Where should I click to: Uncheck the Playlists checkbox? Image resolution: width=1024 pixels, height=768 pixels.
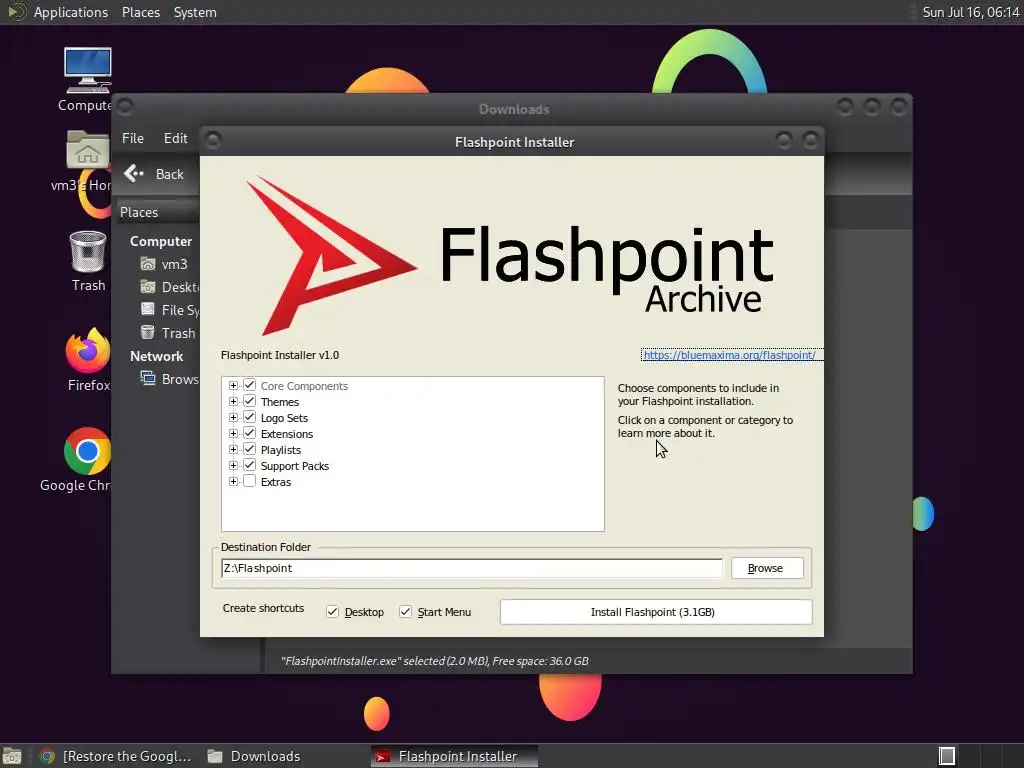(x=249, y=449)
